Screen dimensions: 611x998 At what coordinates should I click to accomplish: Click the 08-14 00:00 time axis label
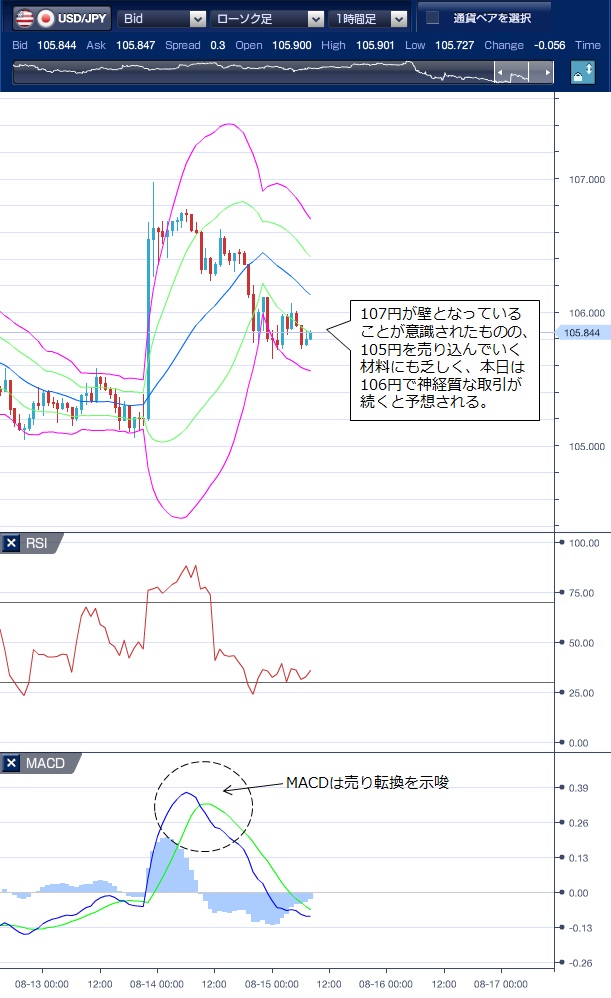[x=157, y=984]
